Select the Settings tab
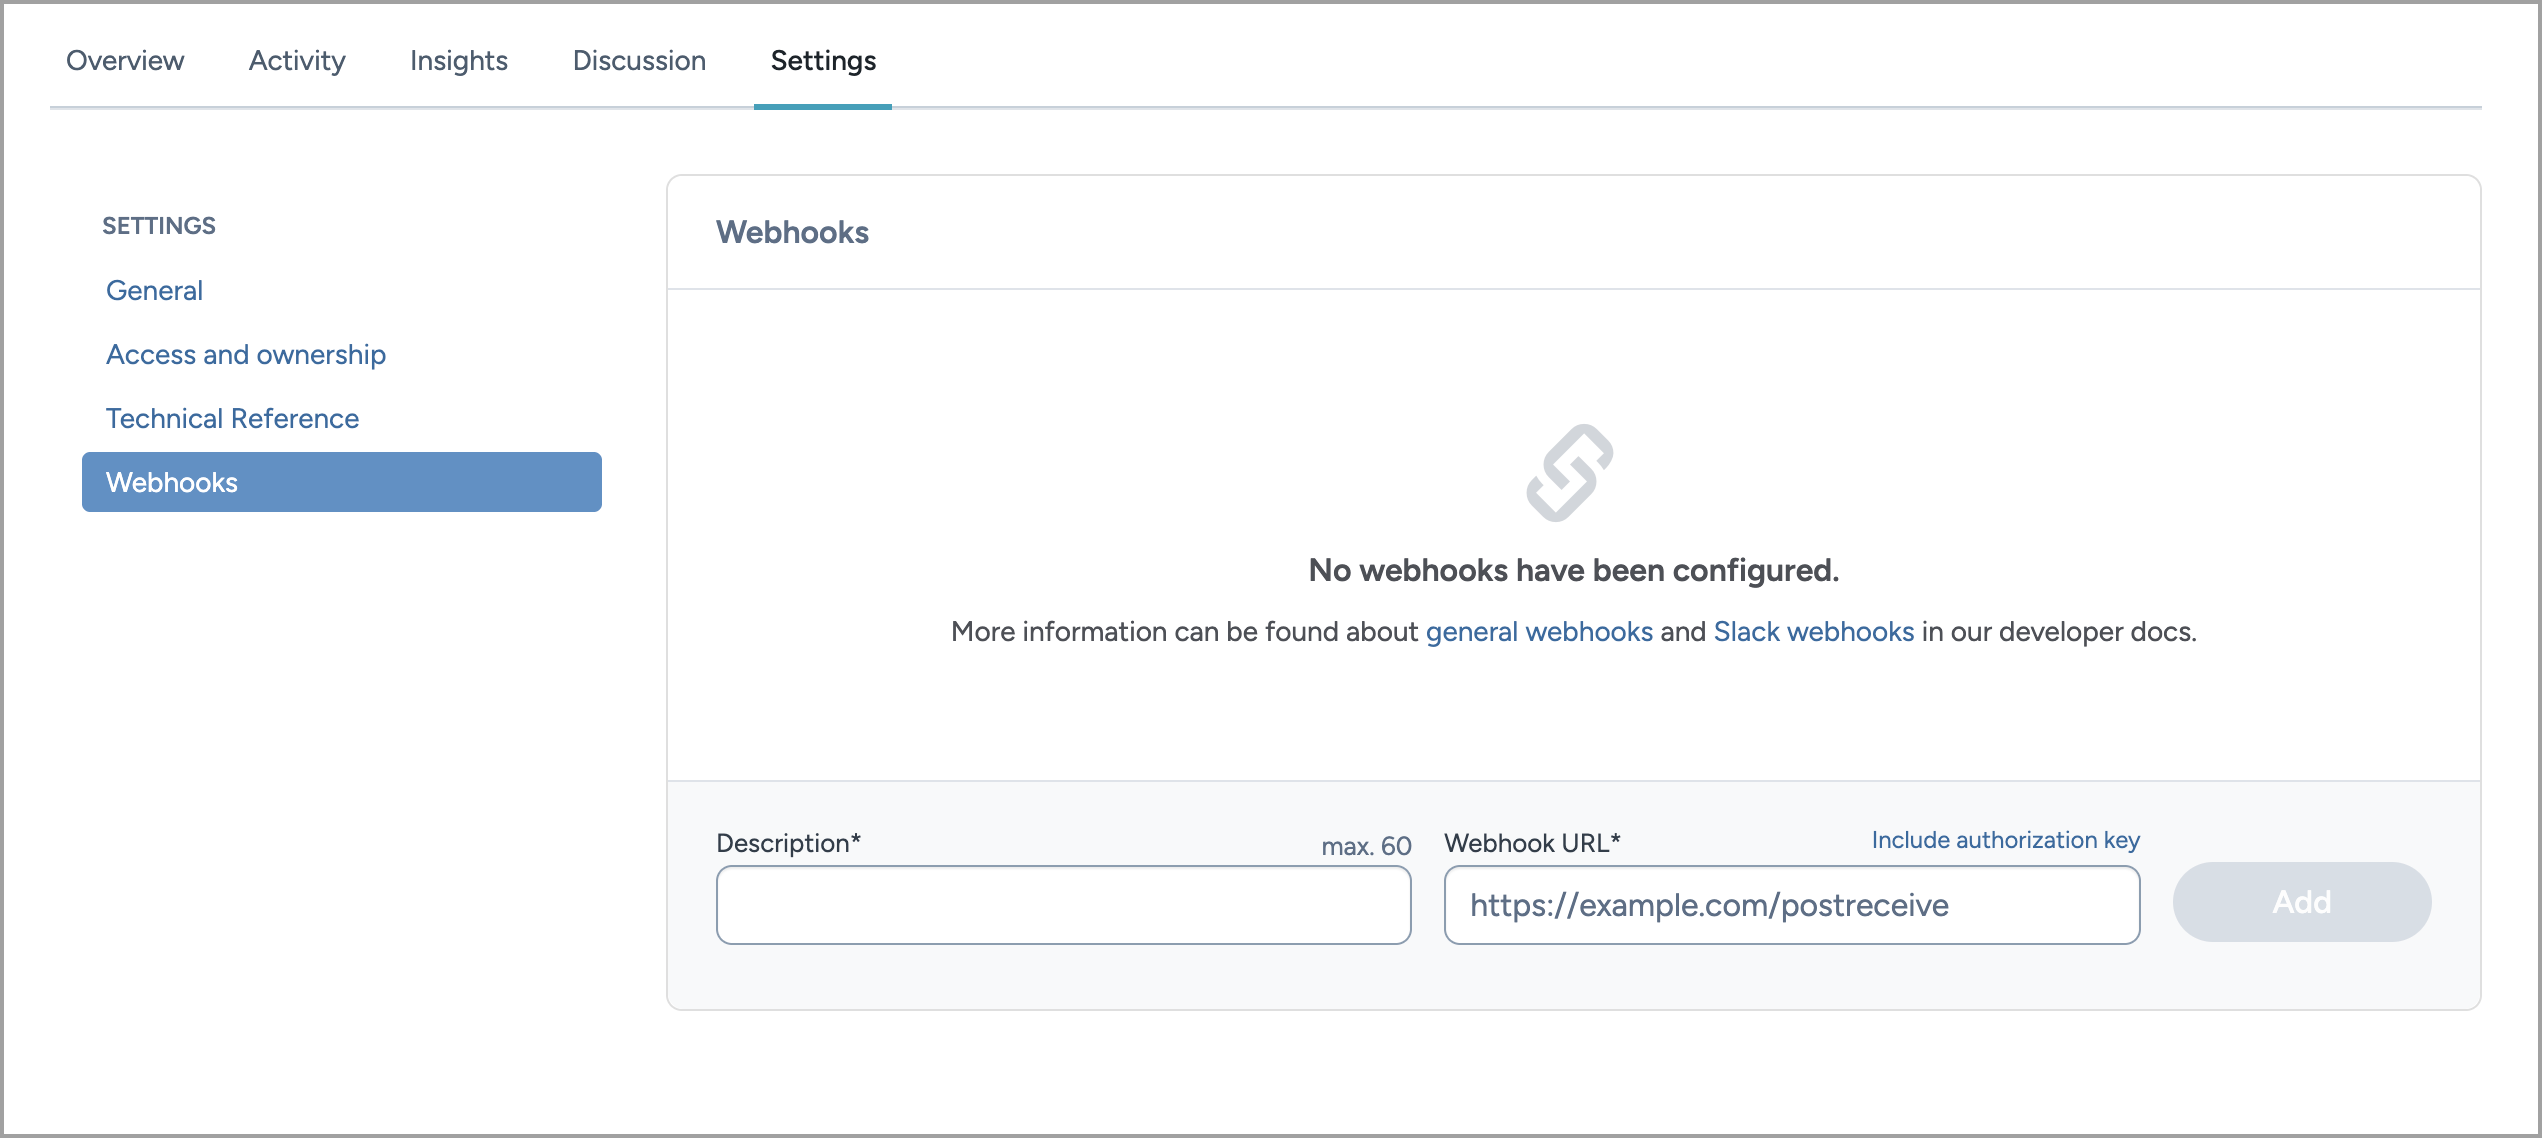Screen dimensions: 2542x1138 [823, 60]
